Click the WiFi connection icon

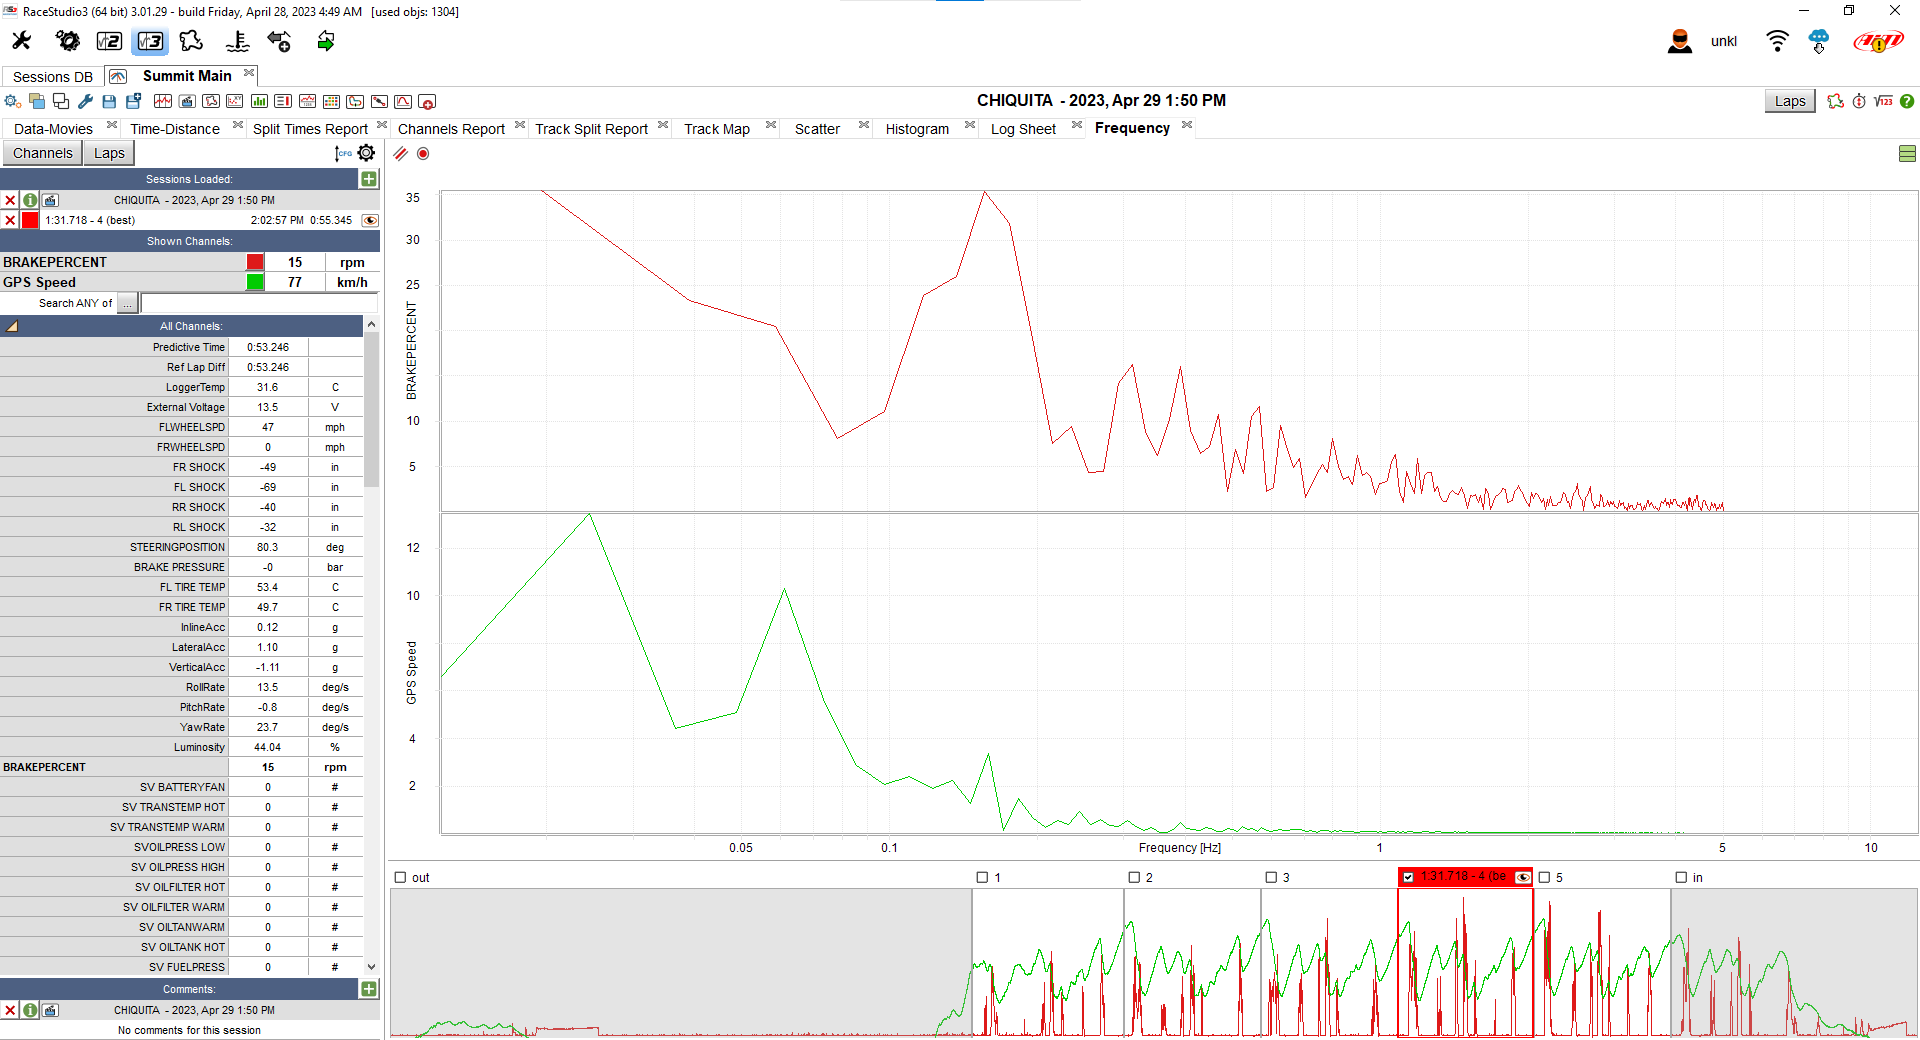[1777, 41]
